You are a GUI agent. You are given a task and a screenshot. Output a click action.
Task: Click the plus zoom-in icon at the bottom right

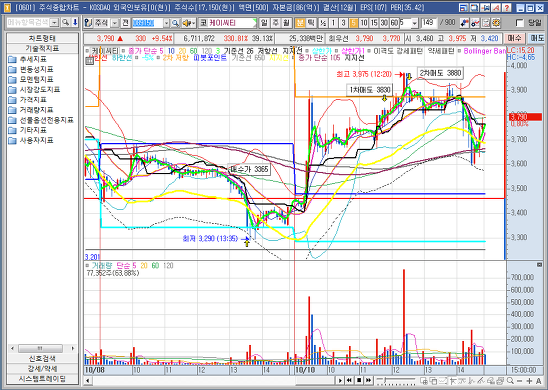click(x=529, y=381)
